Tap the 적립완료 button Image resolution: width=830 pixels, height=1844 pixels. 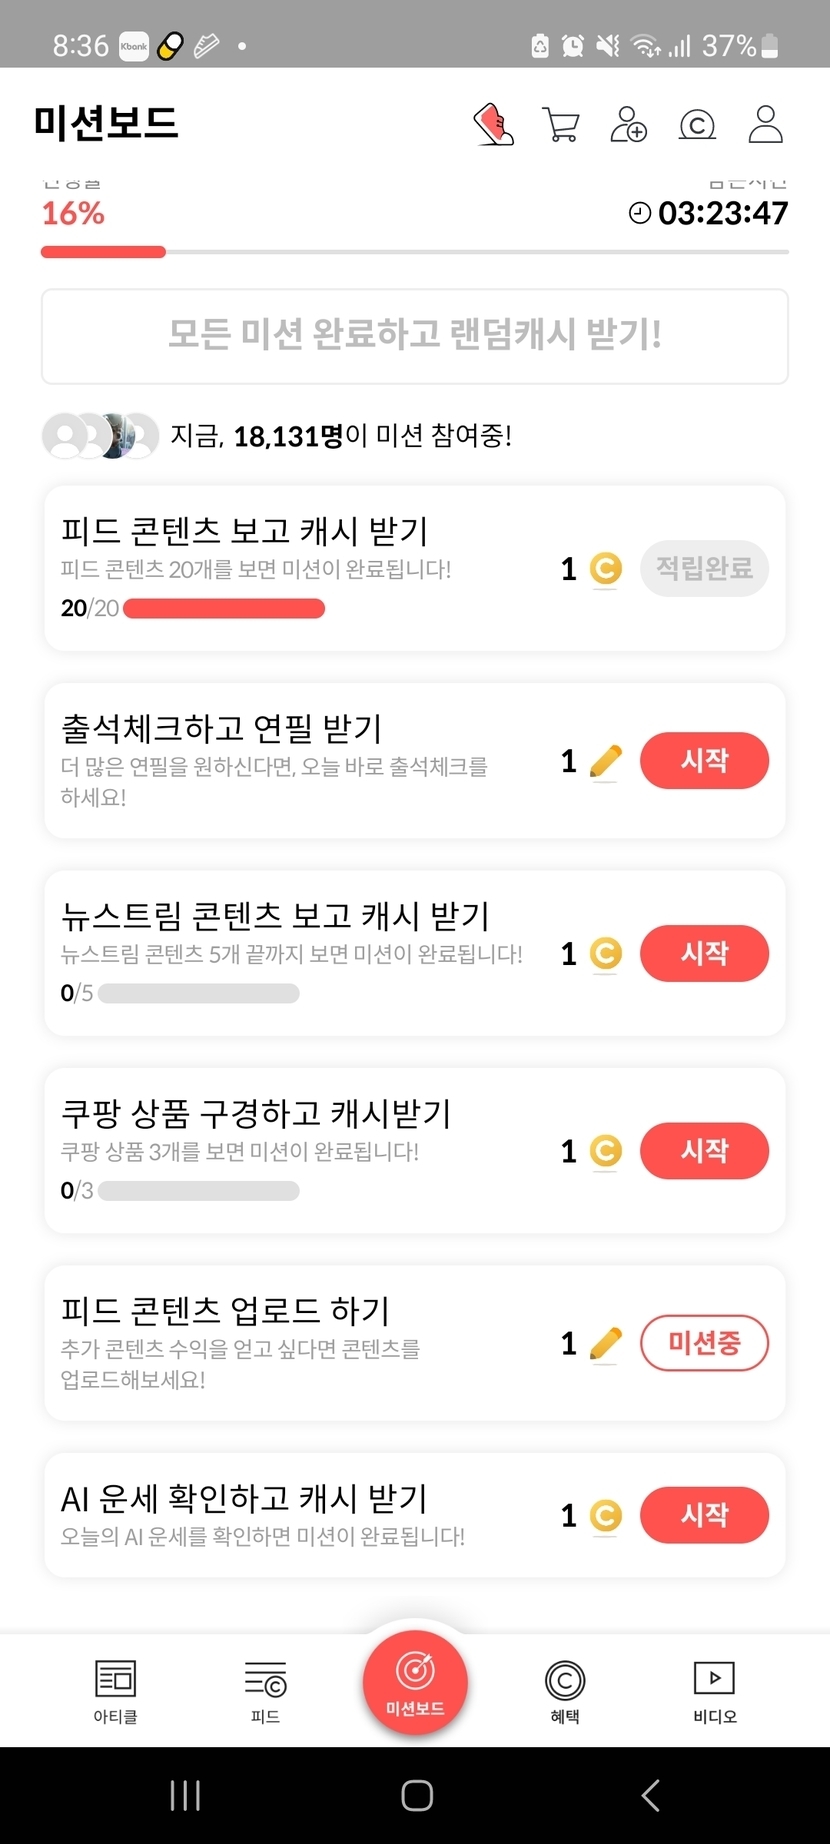pos(704,569)
